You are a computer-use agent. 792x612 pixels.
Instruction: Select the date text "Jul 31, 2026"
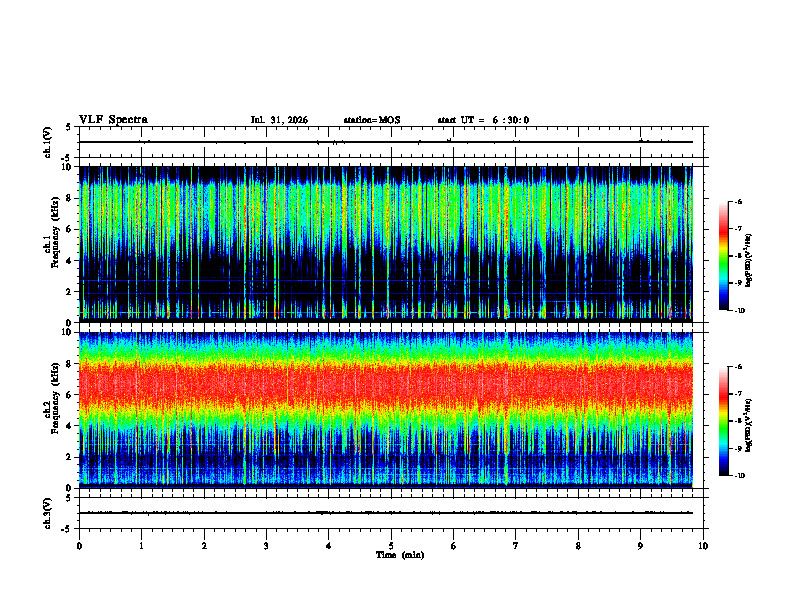[x=279, y=120]
